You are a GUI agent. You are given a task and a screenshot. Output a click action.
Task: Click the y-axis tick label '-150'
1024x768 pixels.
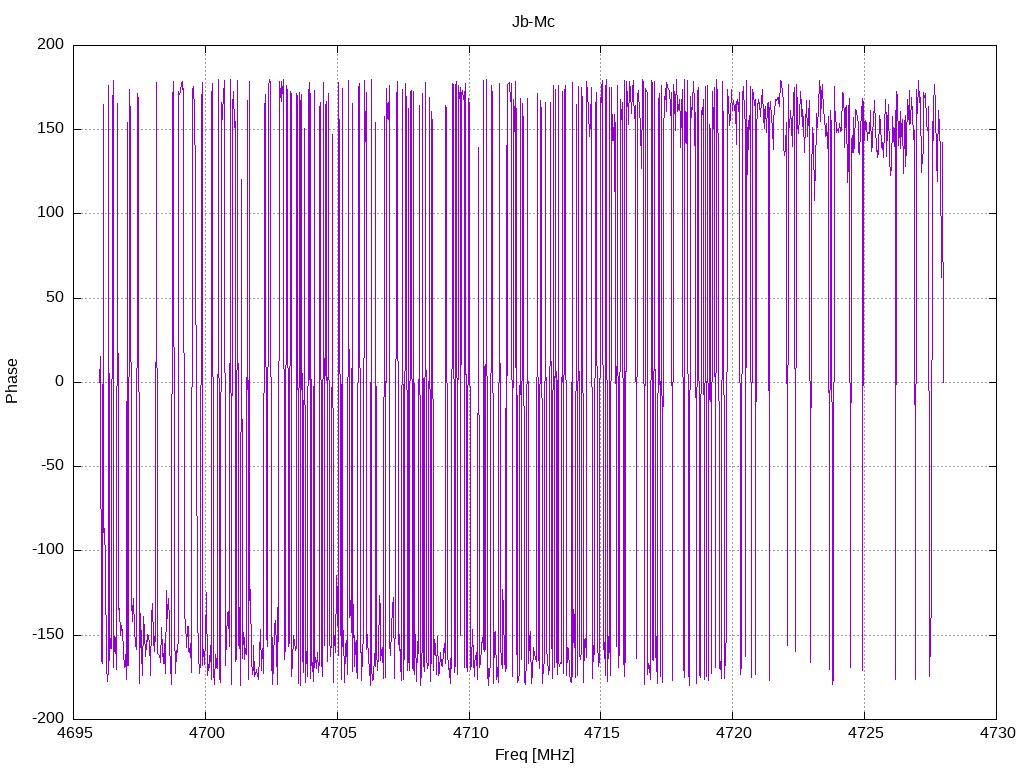(x=48, y=634)
